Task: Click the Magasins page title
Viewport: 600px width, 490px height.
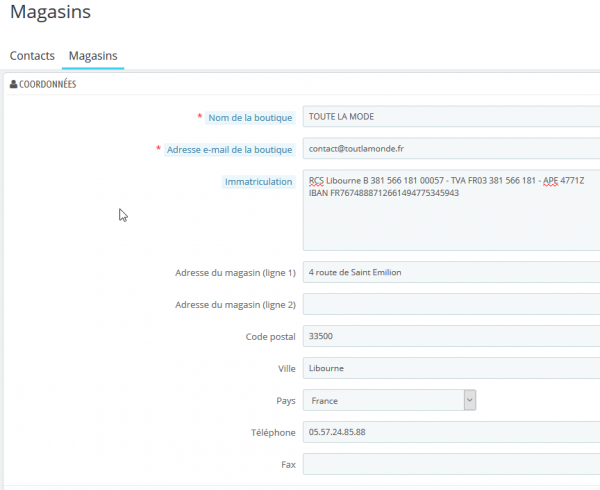Action: (50, 11)
